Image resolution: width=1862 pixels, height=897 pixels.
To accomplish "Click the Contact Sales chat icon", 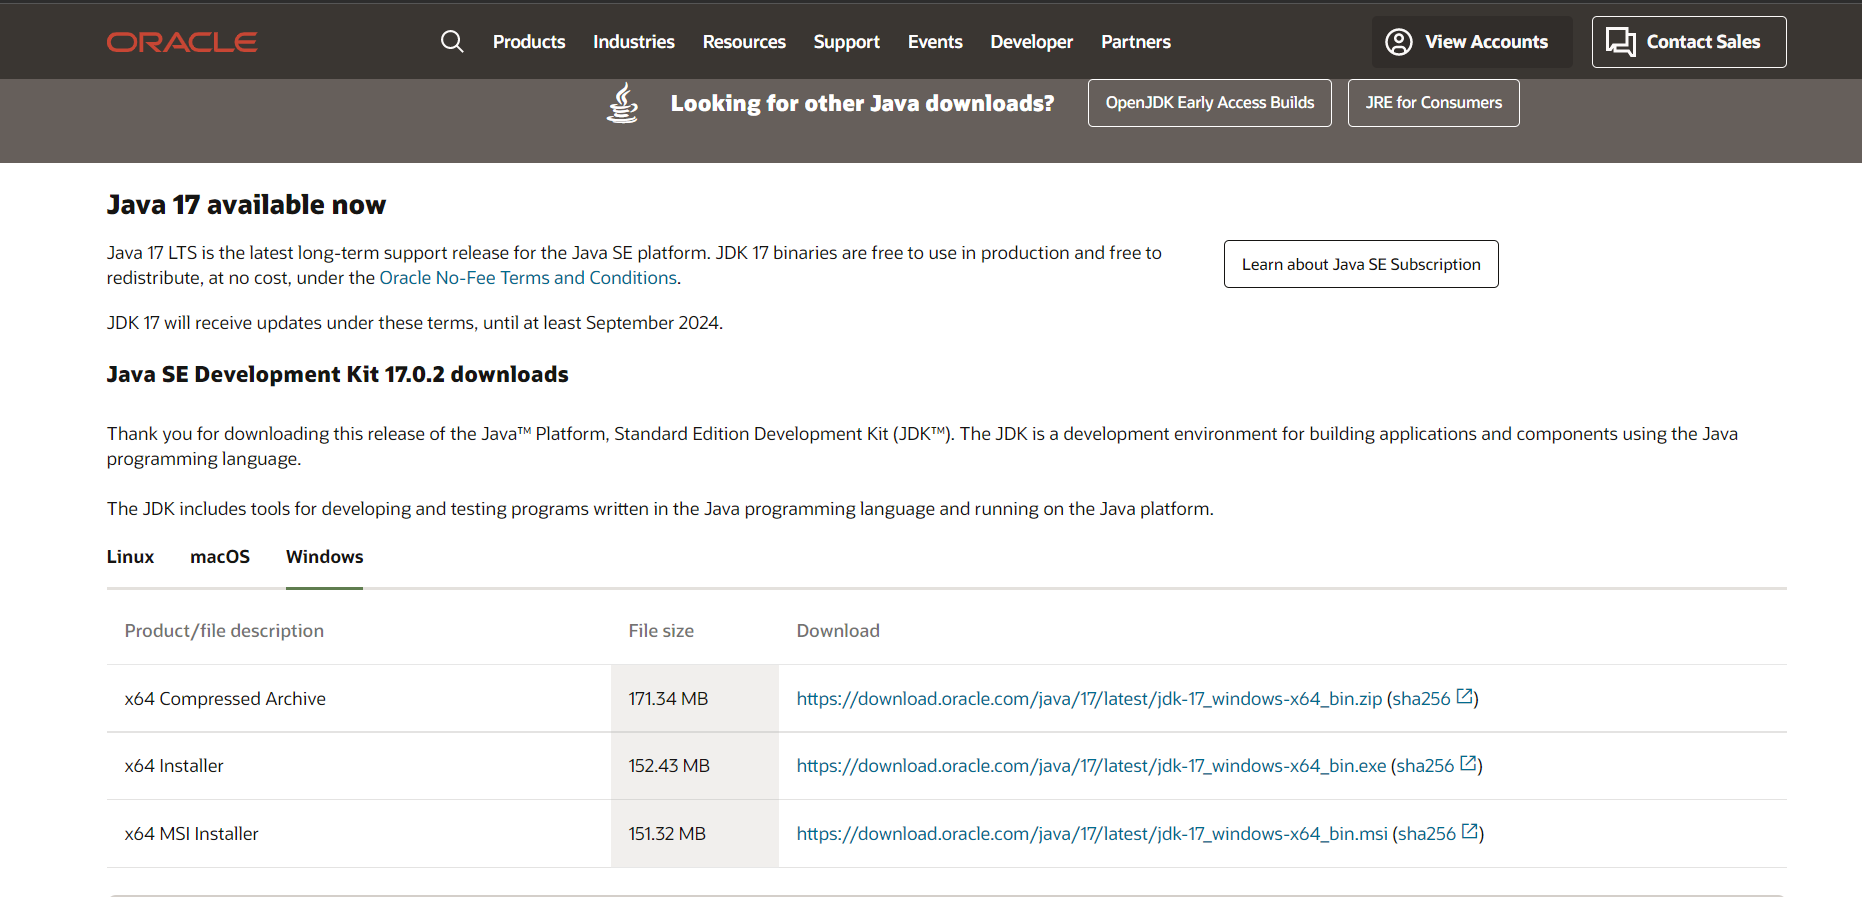I will (1620, 42).
